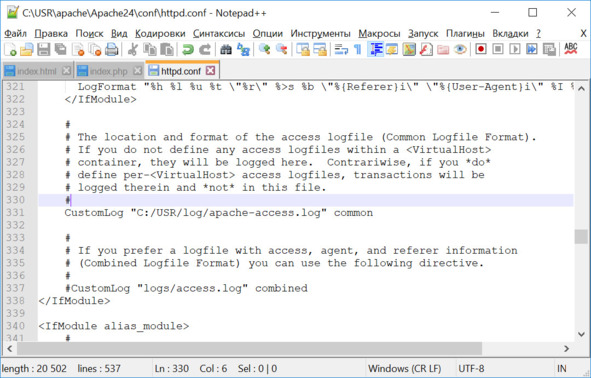The width and height of the screenshot is (591, 378).
Task: Click the Zoom Out icon
Action: [282, 49]
